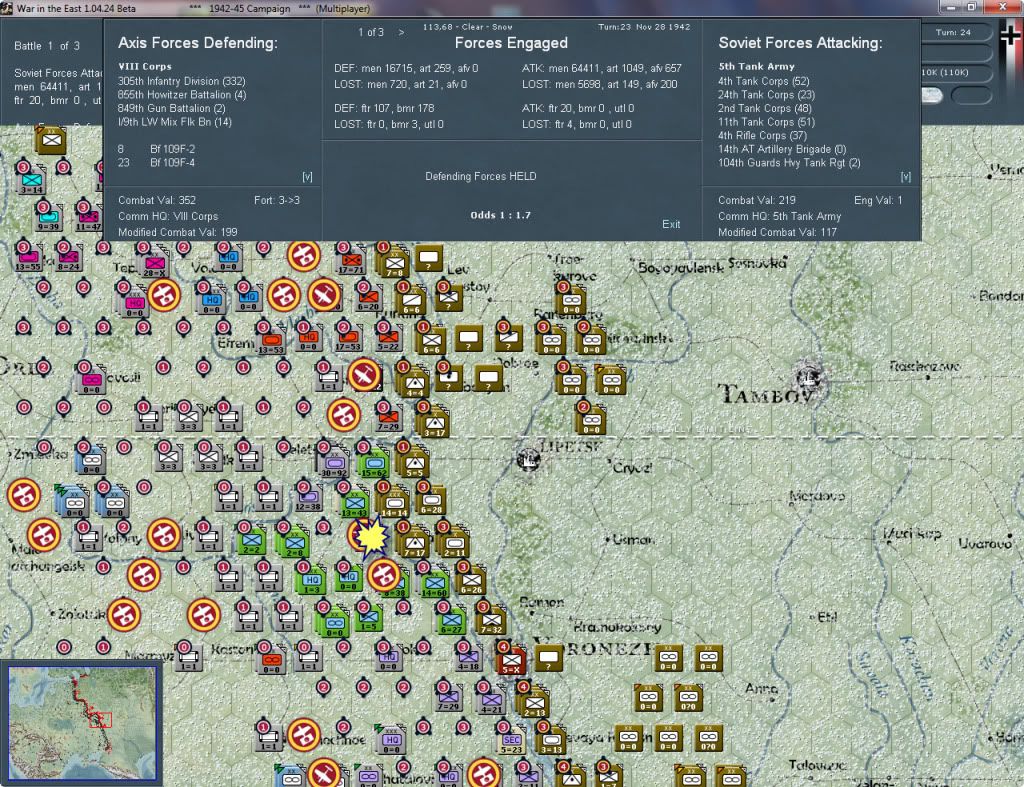Select the cyan 9=39 unit counter

(x=49, y=217)
